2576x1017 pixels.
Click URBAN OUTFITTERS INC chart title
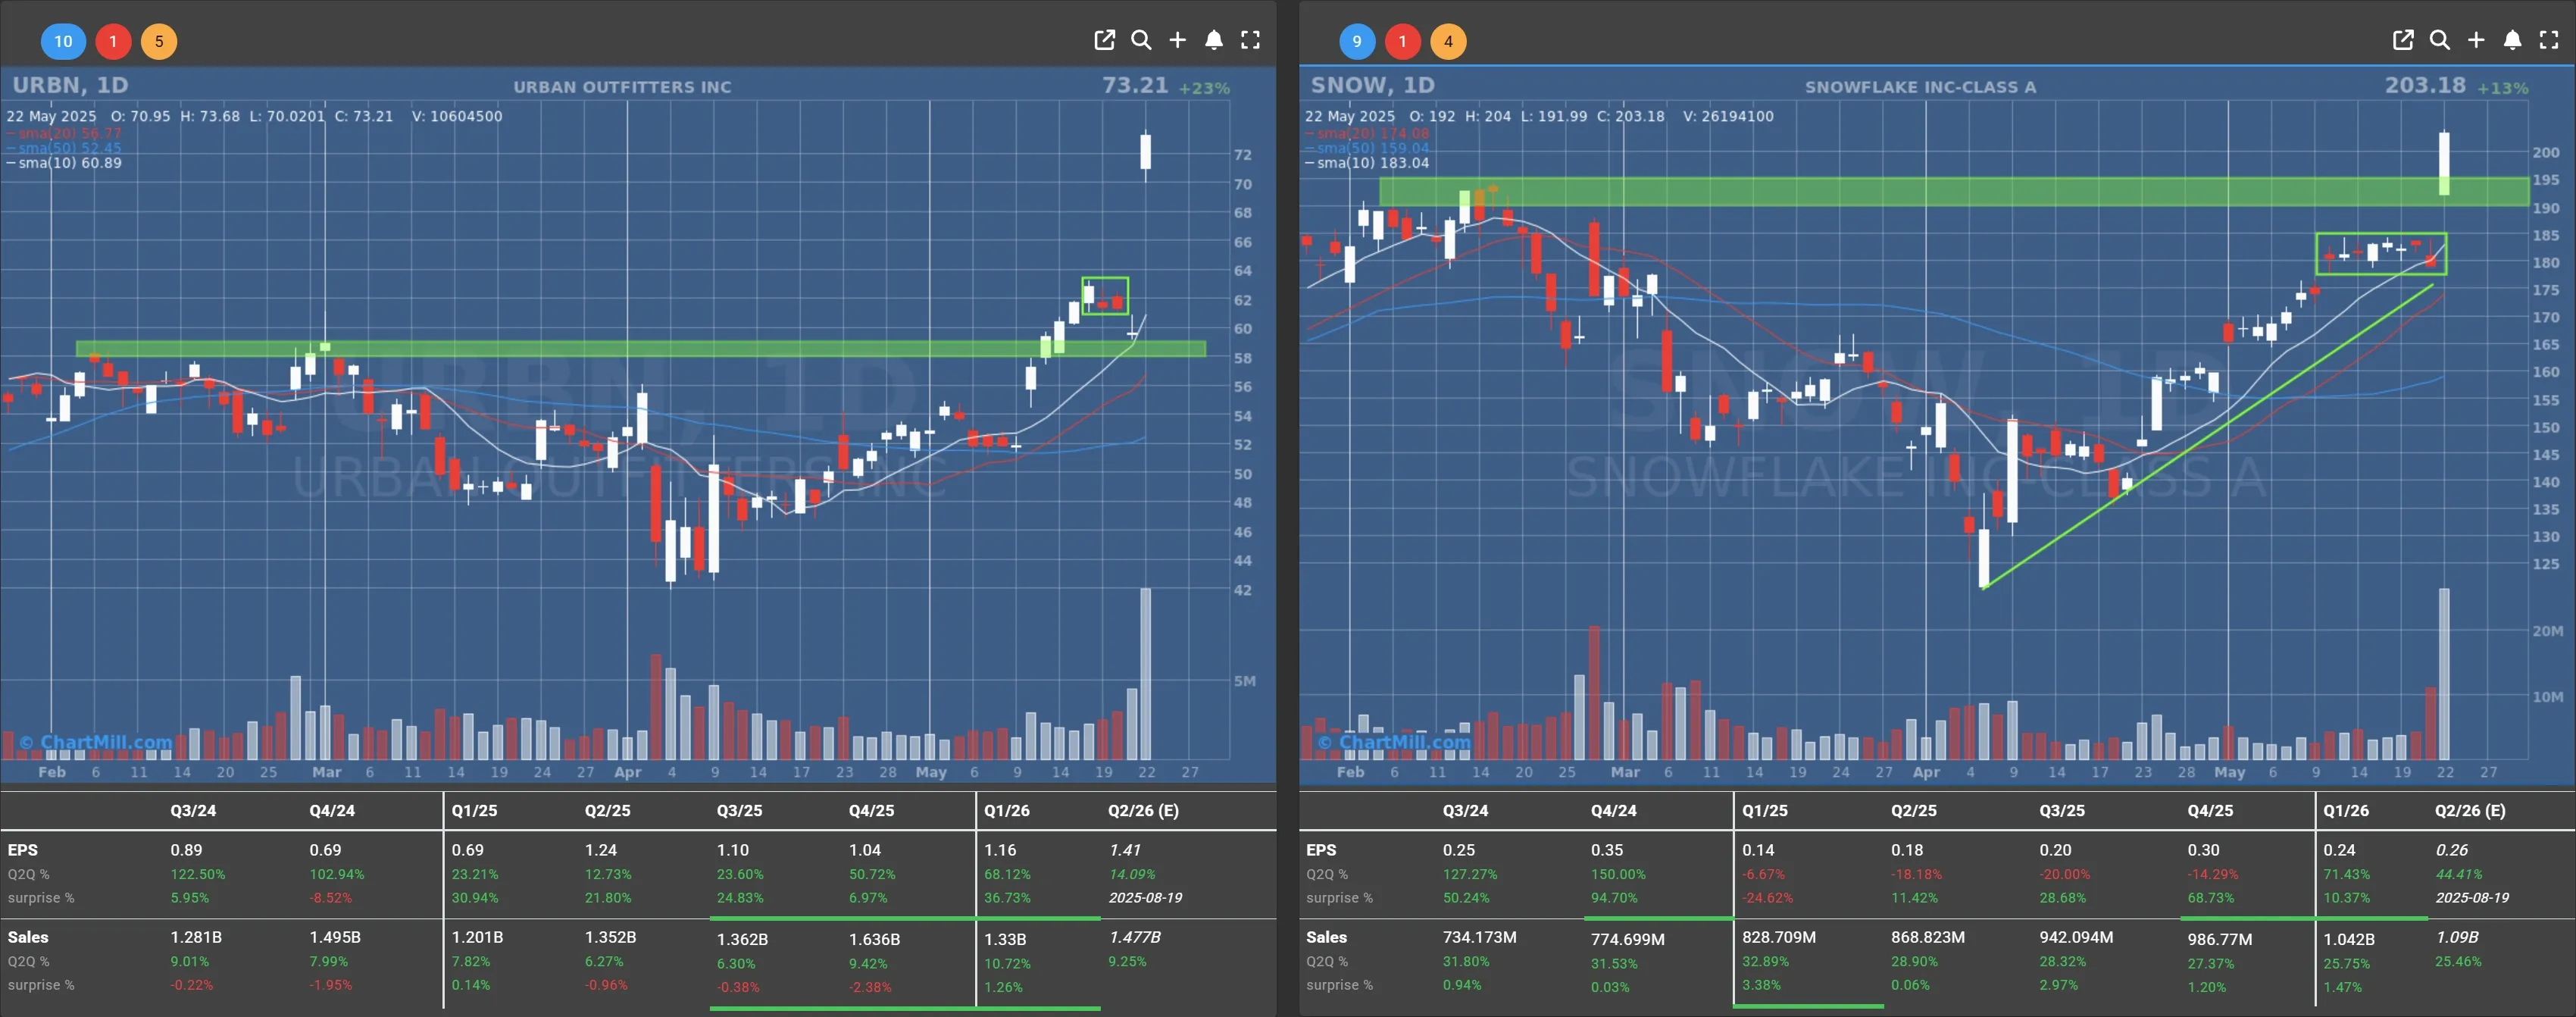click(622, 87)
